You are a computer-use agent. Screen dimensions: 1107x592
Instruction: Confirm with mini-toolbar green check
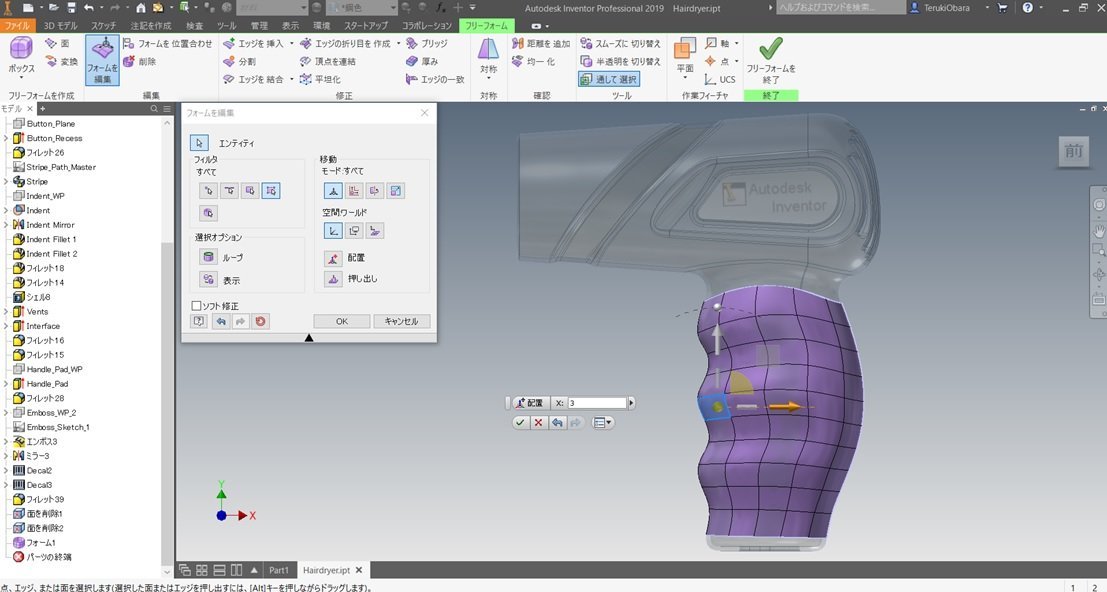[520, 423]
